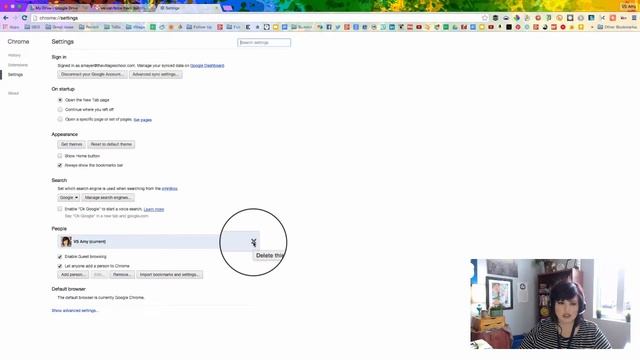This screenshot has width=640, height=360.
Task: Open the Chrome hamburger menu
Action: point(634,18)
